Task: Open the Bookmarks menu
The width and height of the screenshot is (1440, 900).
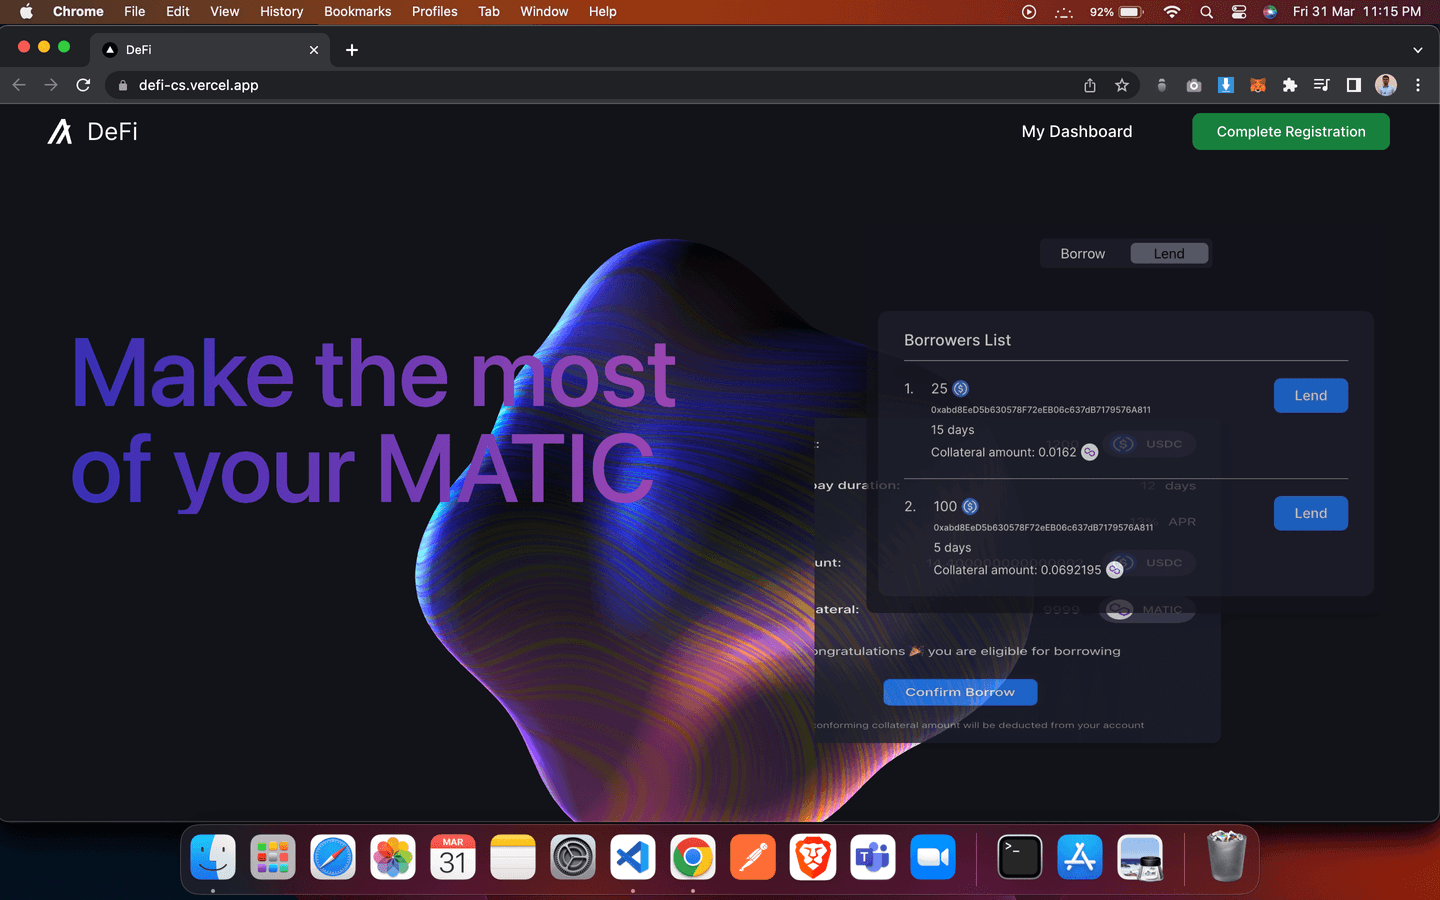Action: tap(358, 12)
